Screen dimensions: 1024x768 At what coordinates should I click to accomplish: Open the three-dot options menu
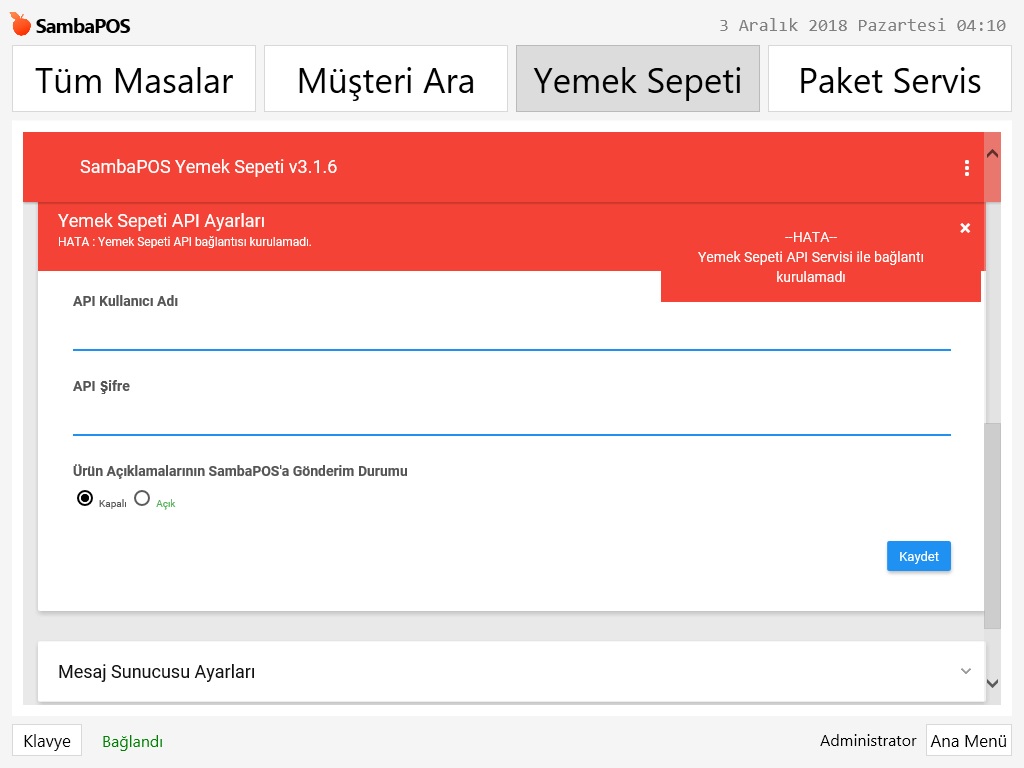point(966,168)
